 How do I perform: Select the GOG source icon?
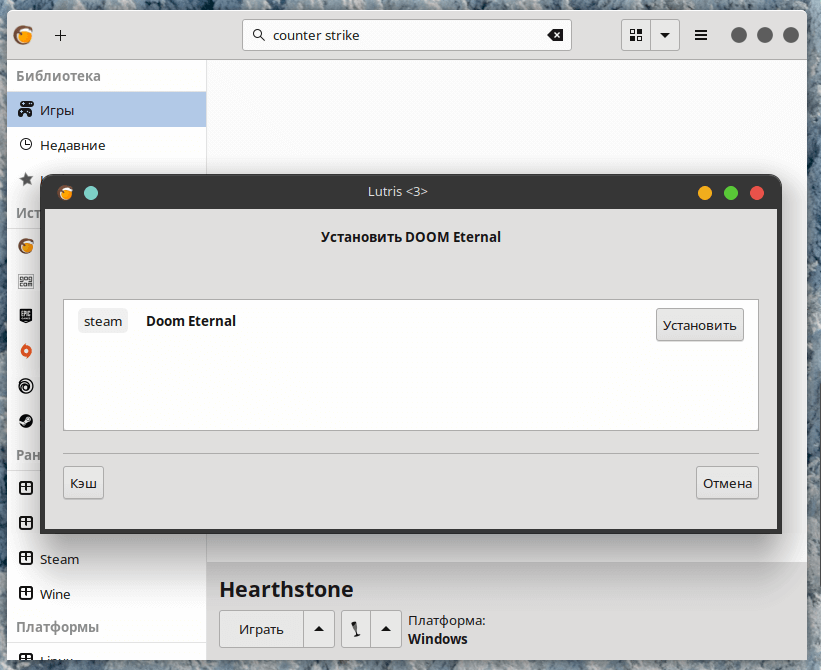tap(26, 281)
